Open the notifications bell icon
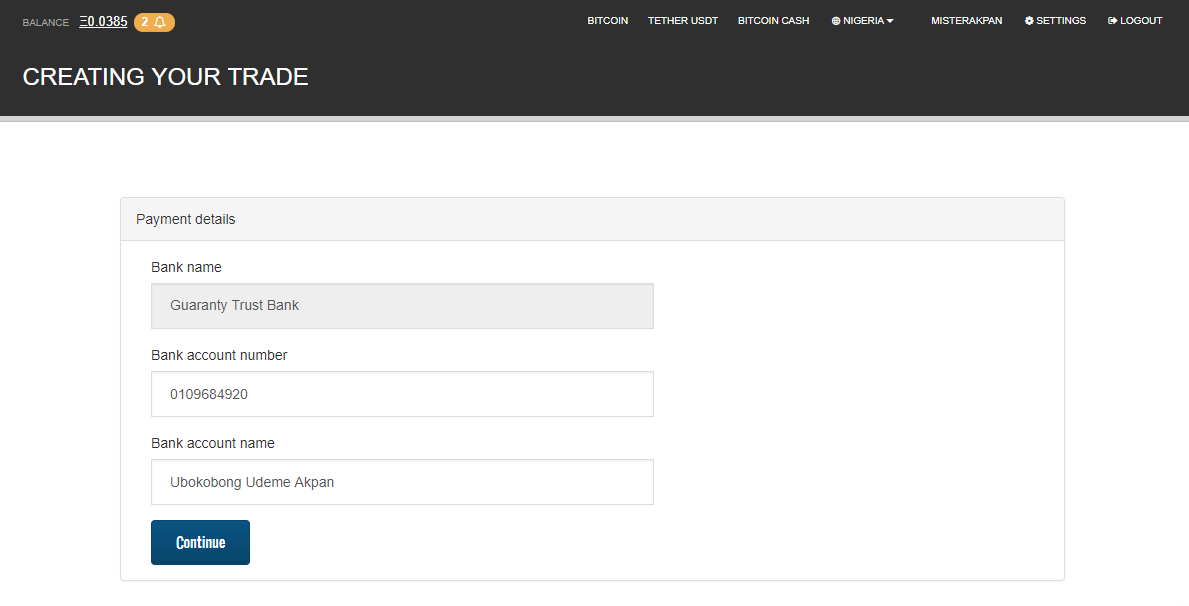The width and height of the screenshot is (1189, 606). (x=161, y=21)
